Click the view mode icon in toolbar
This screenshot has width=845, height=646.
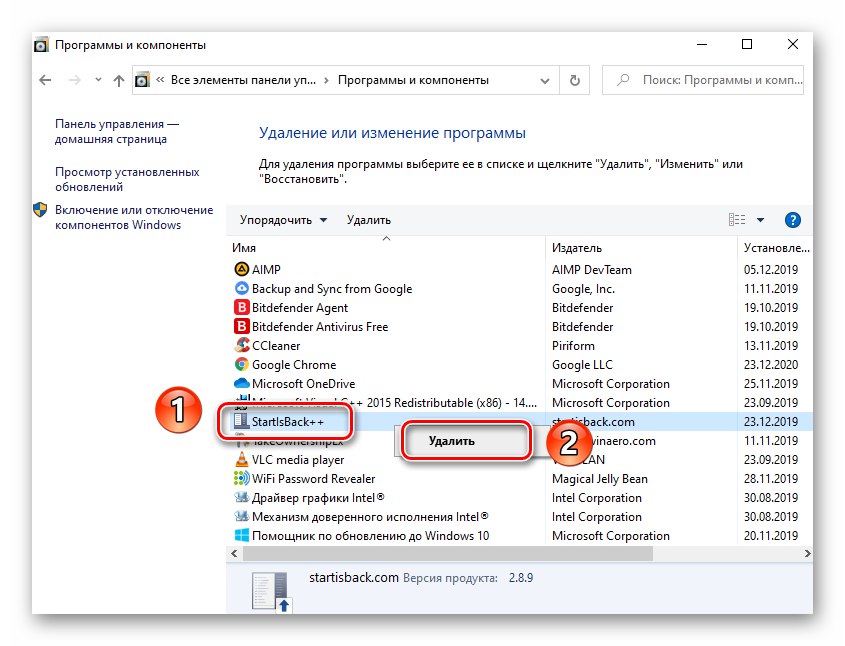737,220
